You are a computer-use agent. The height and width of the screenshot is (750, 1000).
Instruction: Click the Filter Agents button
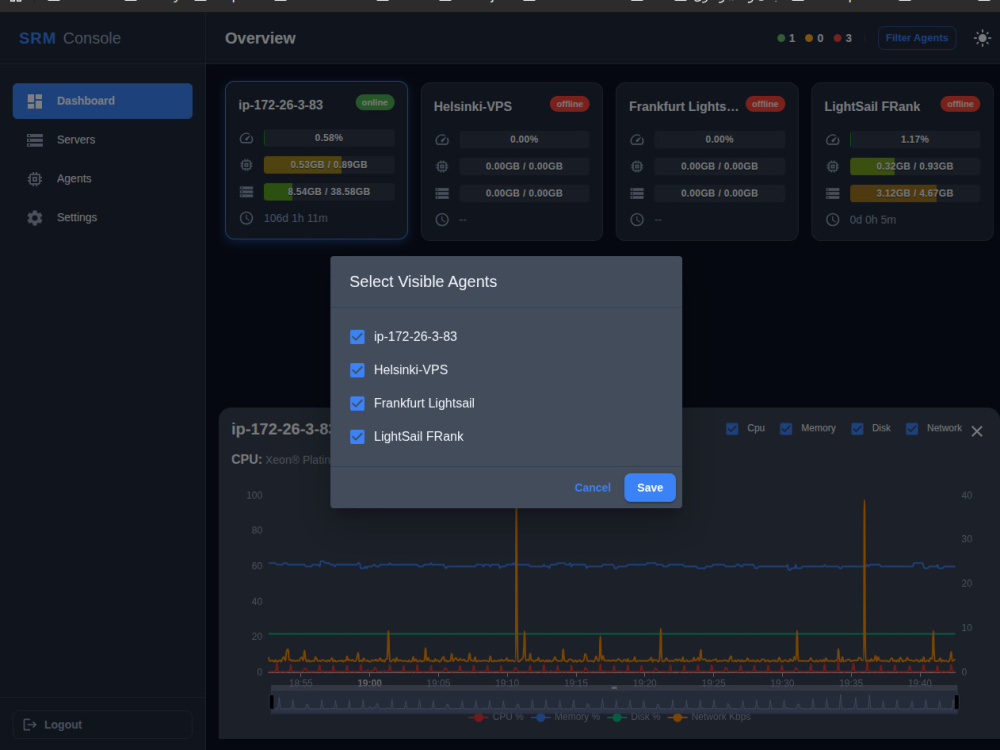click(x=916, y=38)
